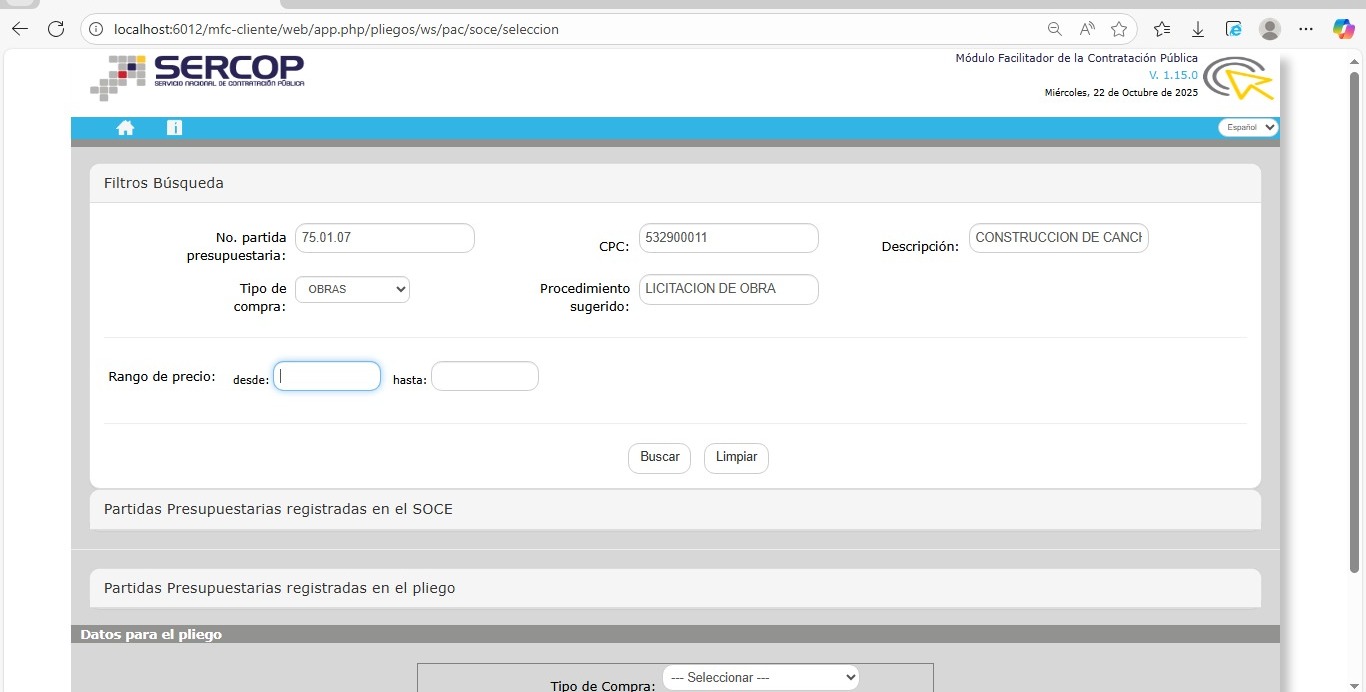Open the user profile avatar
The image size is (1366, 692).
1269,29
